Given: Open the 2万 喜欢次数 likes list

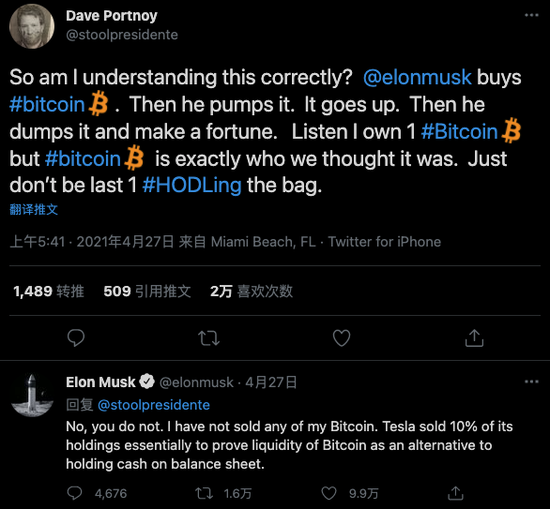Looking at the screenshot, I should [251, 291].
